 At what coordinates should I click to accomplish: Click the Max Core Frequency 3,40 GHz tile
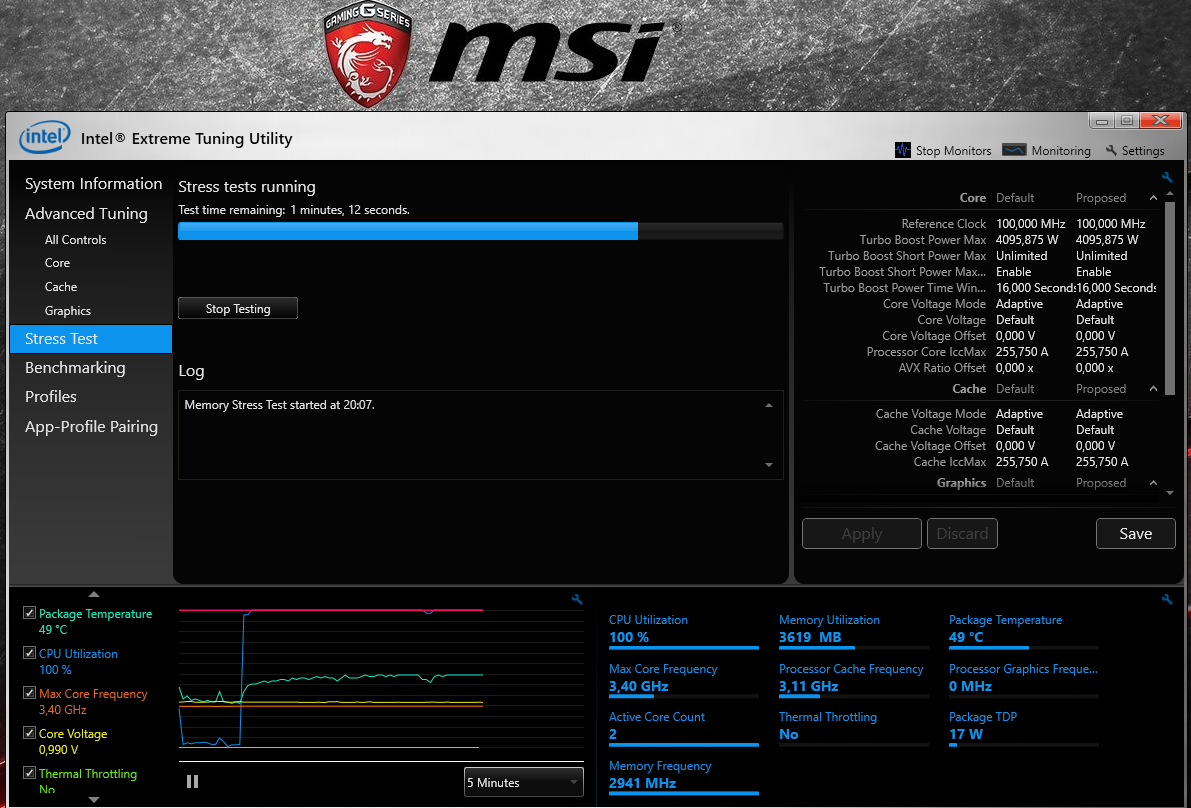coord(684,680)
